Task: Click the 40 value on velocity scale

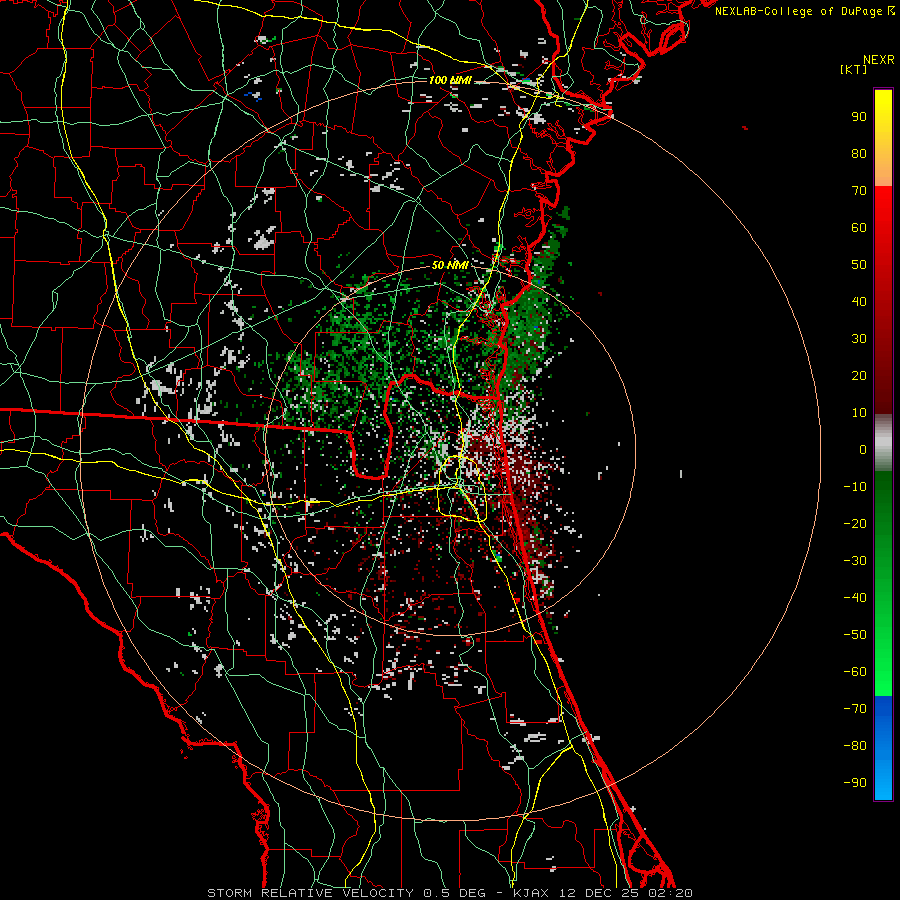Action: point(859,302)
